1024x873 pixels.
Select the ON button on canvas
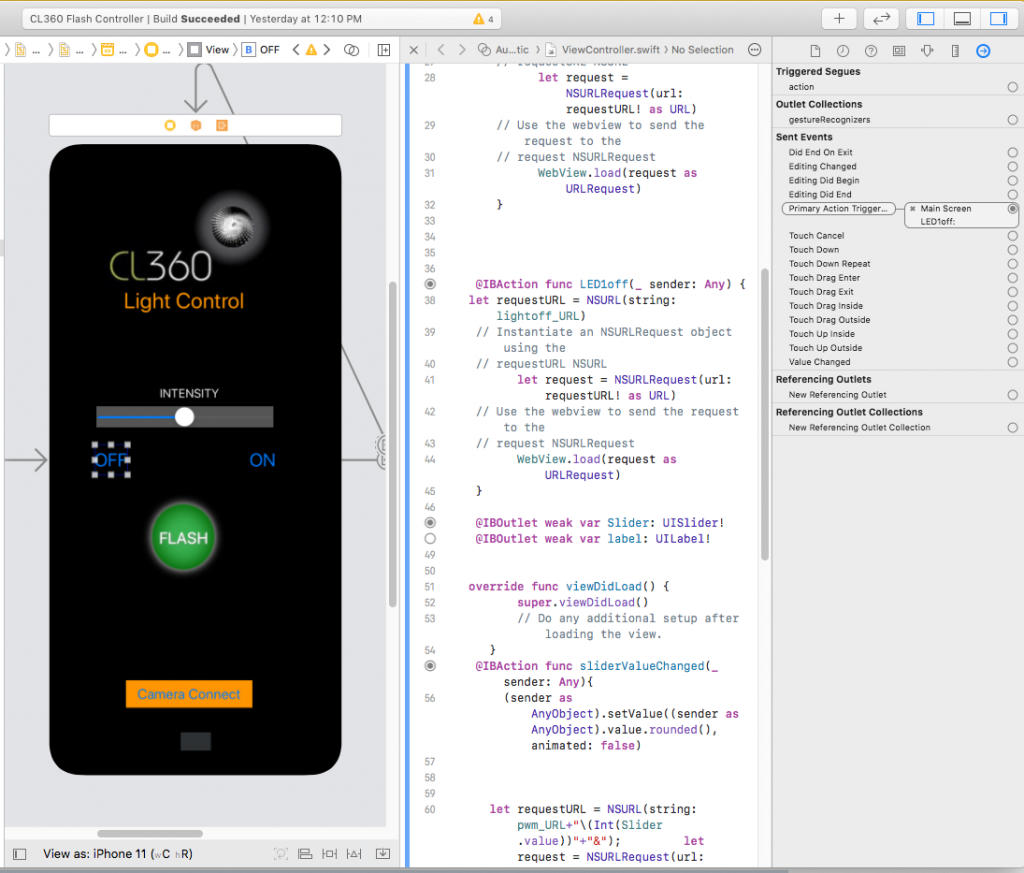[x=263, y=460]
